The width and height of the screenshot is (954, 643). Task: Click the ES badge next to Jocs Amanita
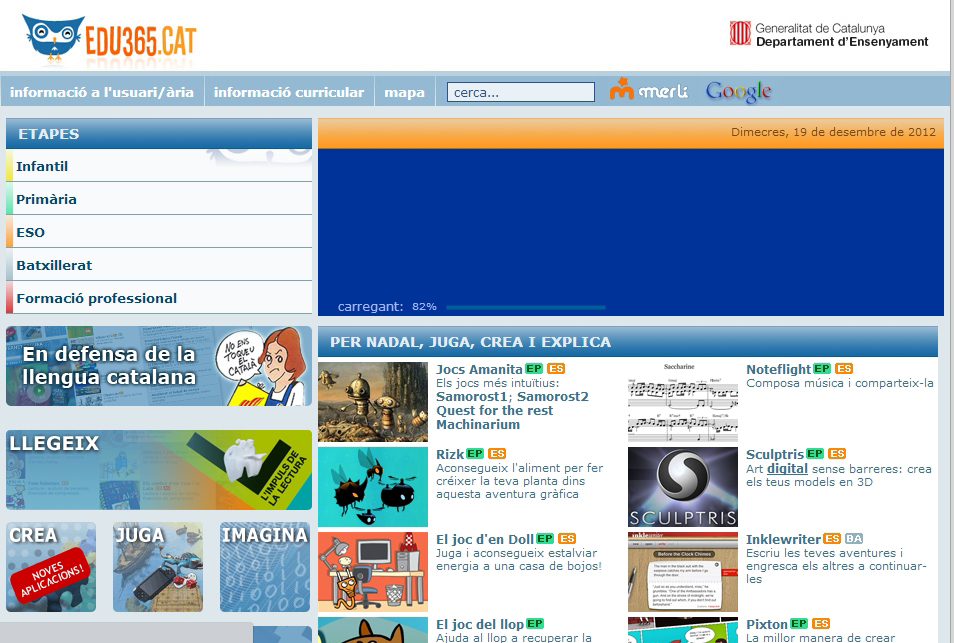click(556, 369)
